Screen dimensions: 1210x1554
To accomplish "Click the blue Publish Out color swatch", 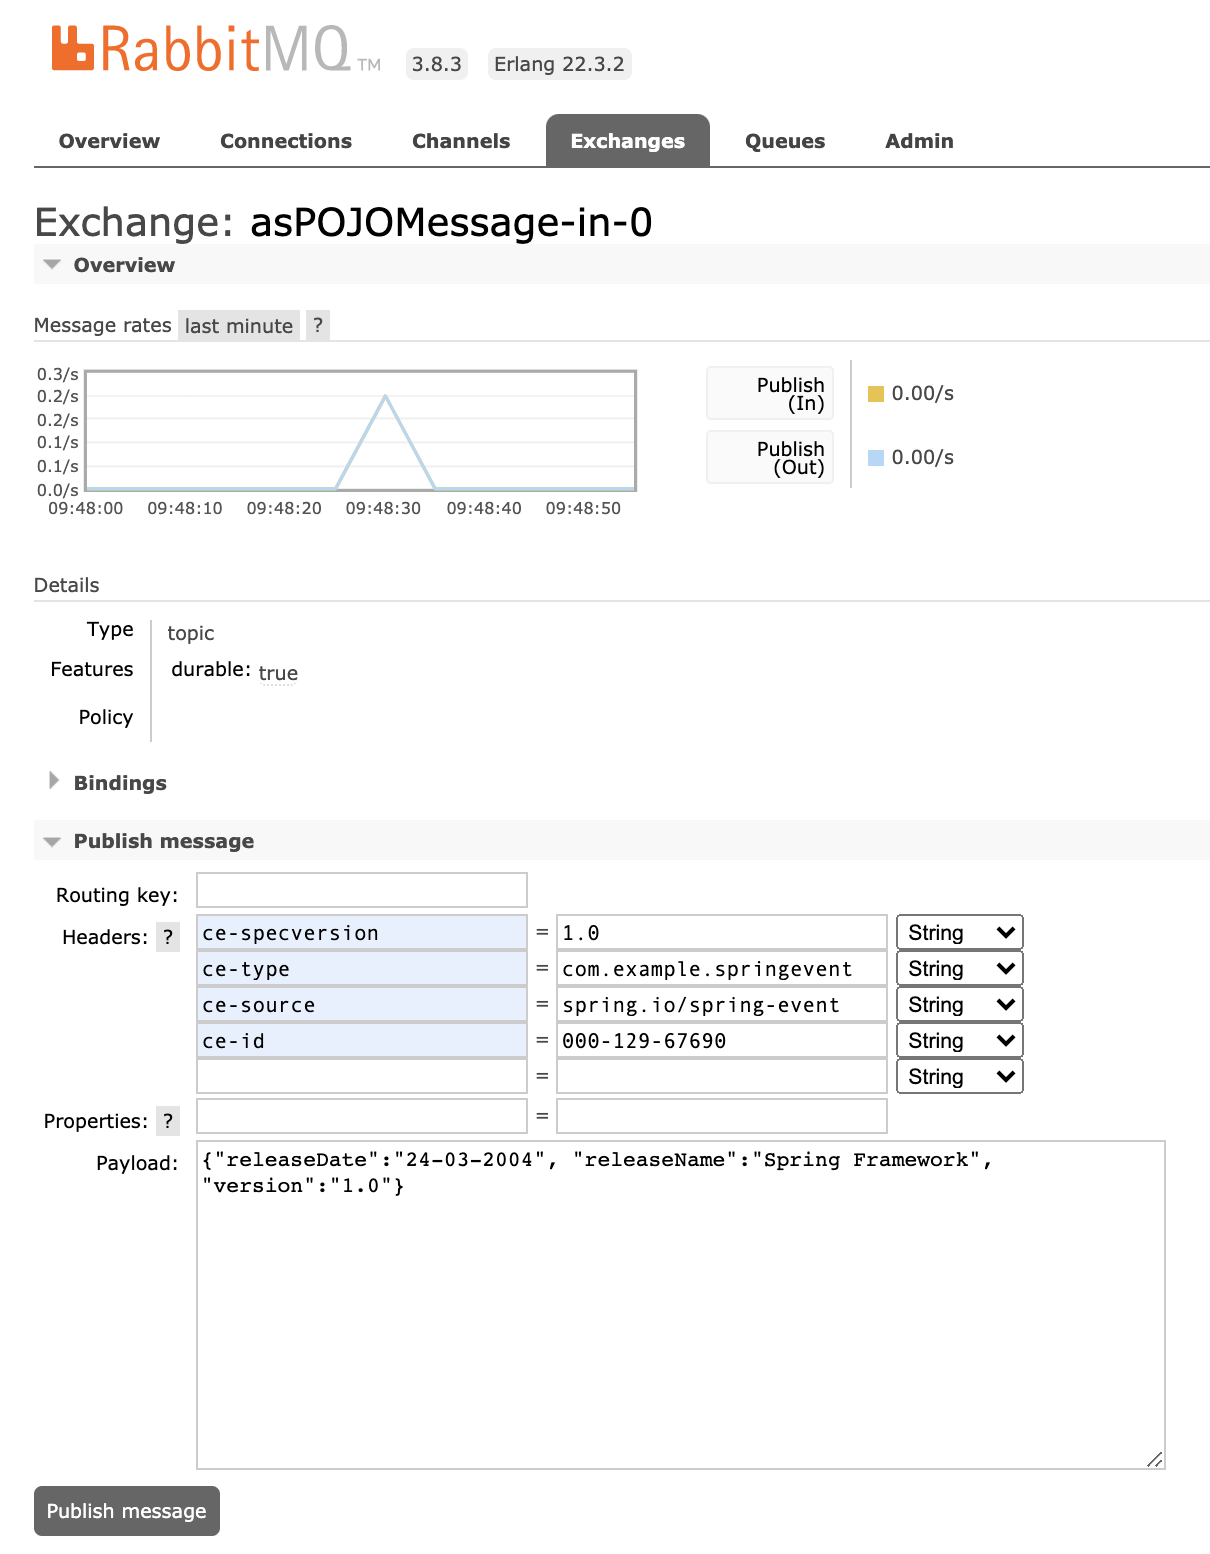I will [x=876, y=458].
